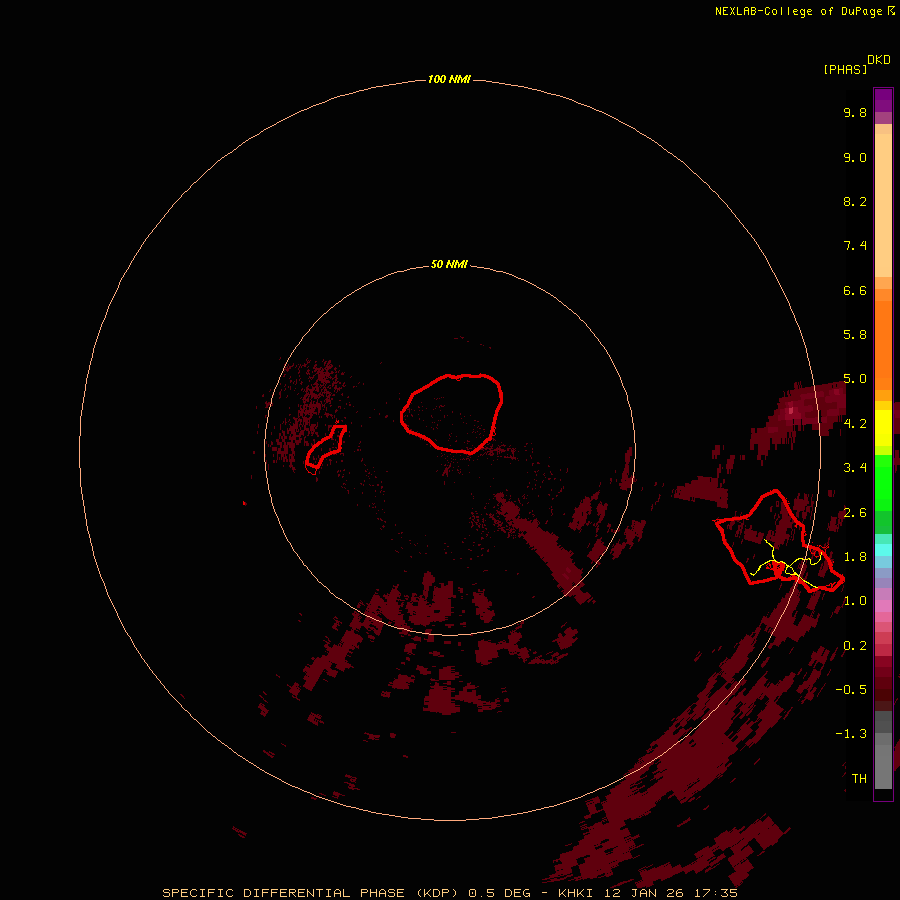Click the [PHAS] label near the legend
The width and height of the screenshot is (900, 900).
pyautogui.click(x=845, y=69)
